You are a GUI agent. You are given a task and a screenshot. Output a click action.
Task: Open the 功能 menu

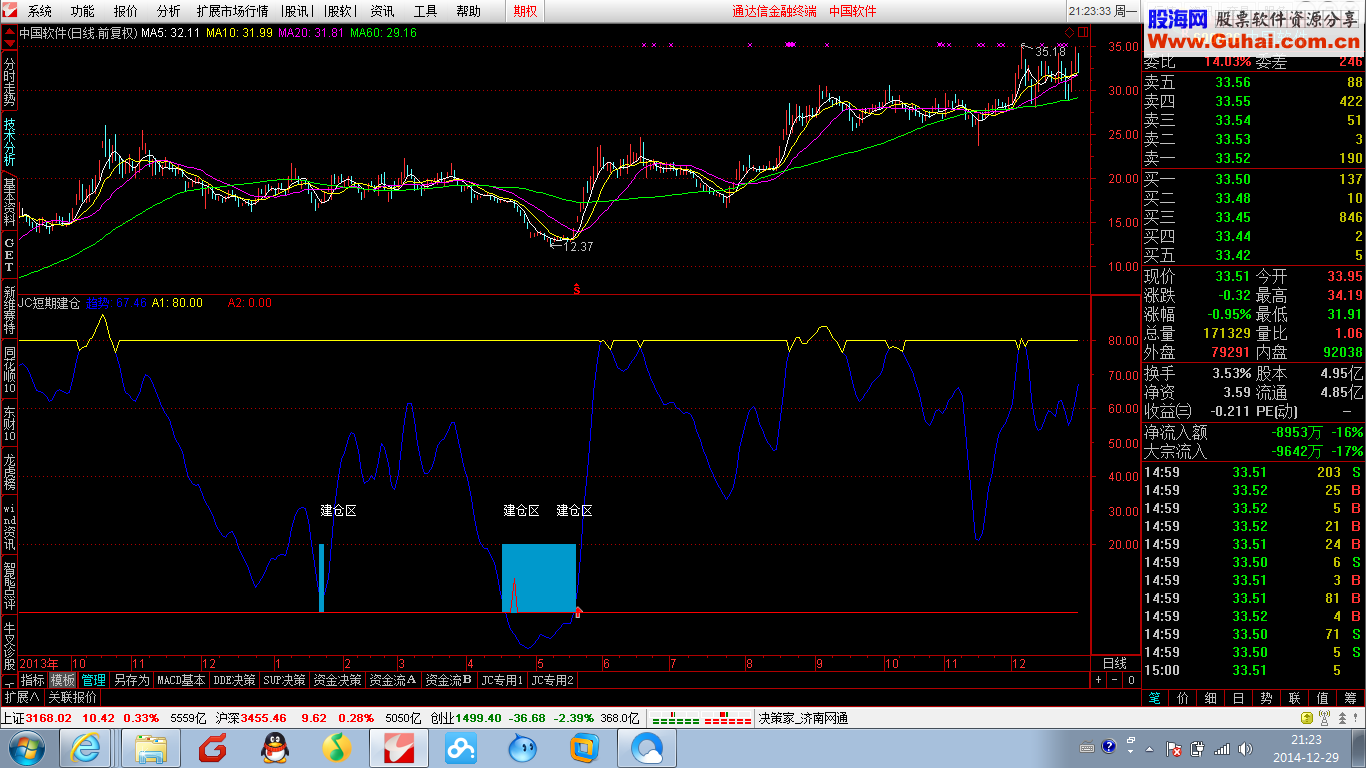(x=83, y=11)
